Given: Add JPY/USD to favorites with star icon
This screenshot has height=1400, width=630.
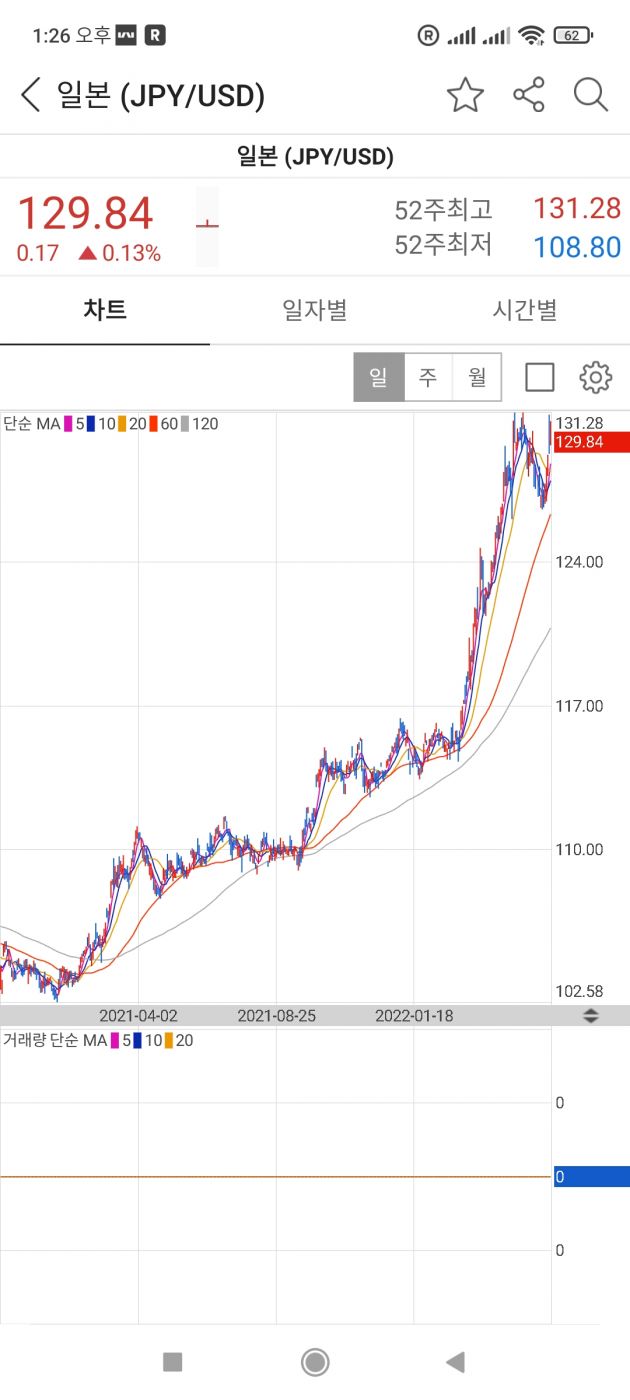Looking at the screenshot, I should click(x=465, y=96).
